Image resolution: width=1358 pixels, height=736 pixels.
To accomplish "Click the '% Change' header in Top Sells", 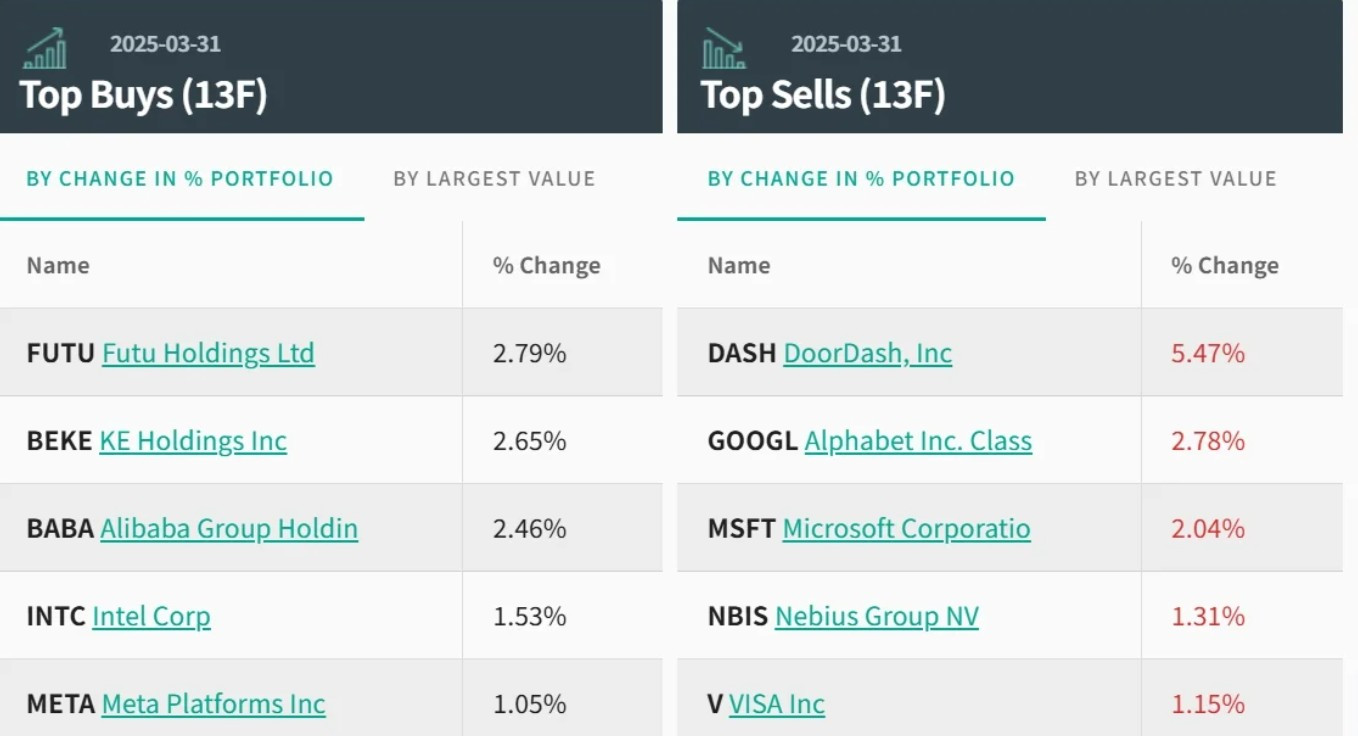I will click(1225, 266).
